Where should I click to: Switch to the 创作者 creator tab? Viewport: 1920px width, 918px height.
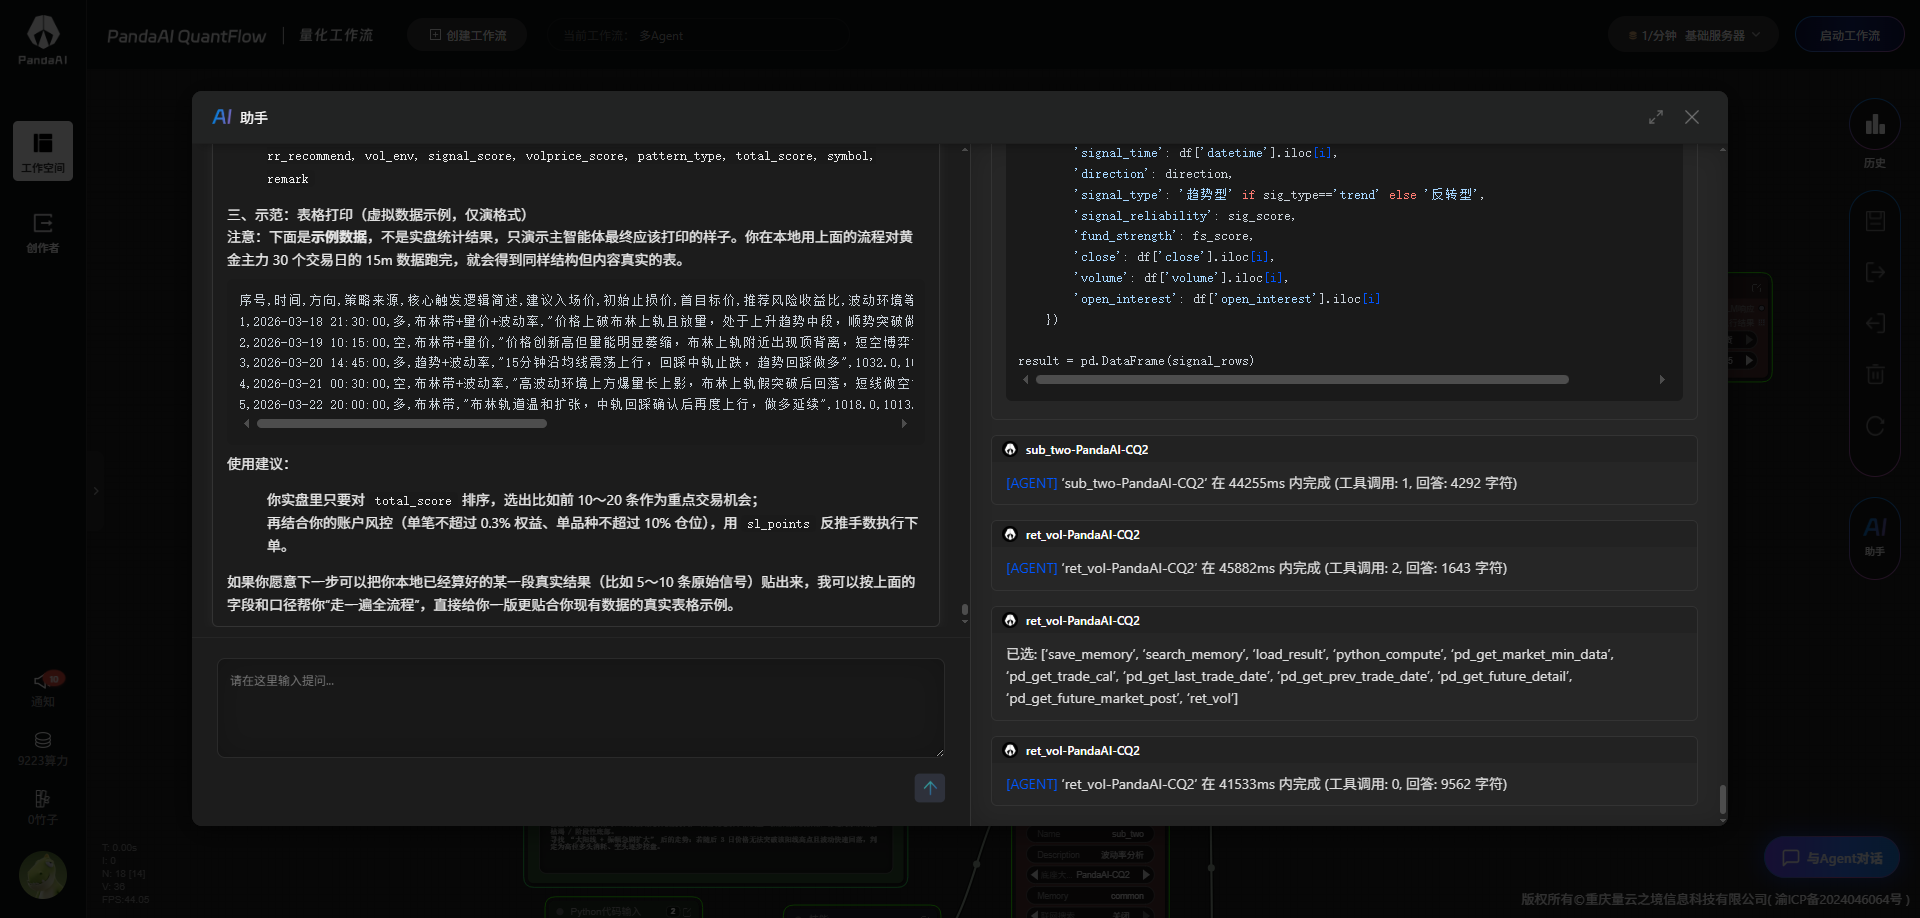click(42, 232)
